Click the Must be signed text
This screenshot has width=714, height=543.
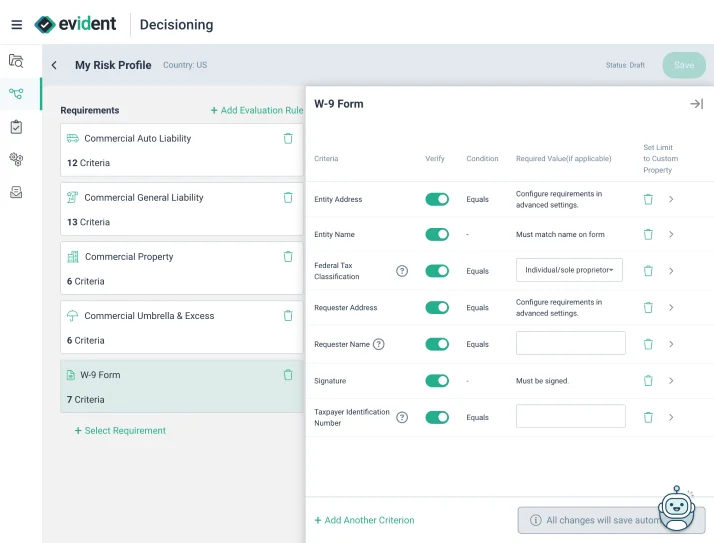point(542,381)
